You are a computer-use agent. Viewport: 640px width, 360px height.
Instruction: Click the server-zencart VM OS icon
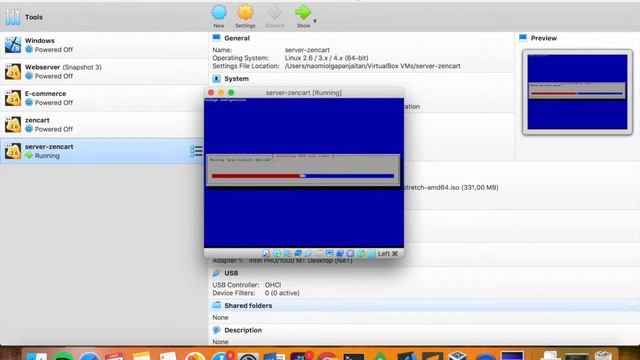13,151
